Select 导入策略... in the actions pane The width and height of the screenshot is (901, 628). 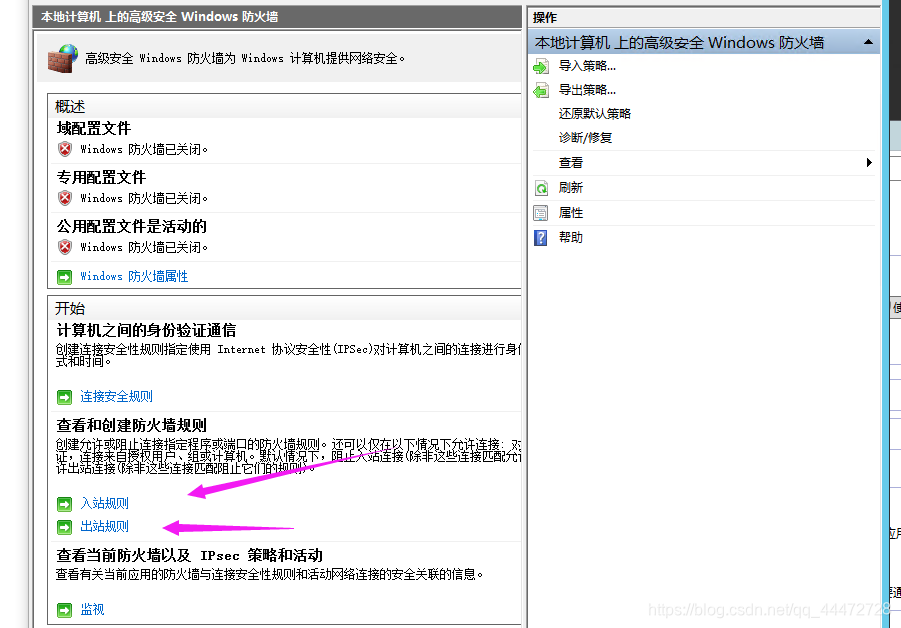tap(587, 66)
